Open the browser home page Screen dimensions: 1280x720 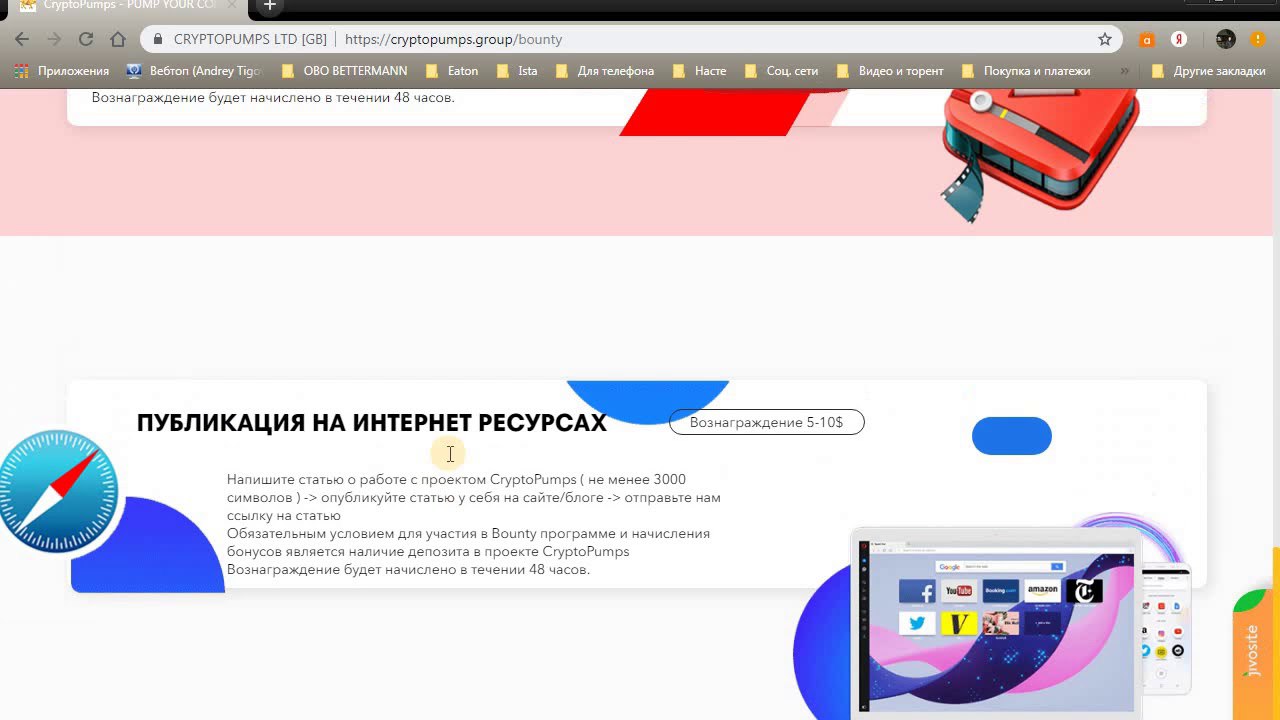pos(118,39)
